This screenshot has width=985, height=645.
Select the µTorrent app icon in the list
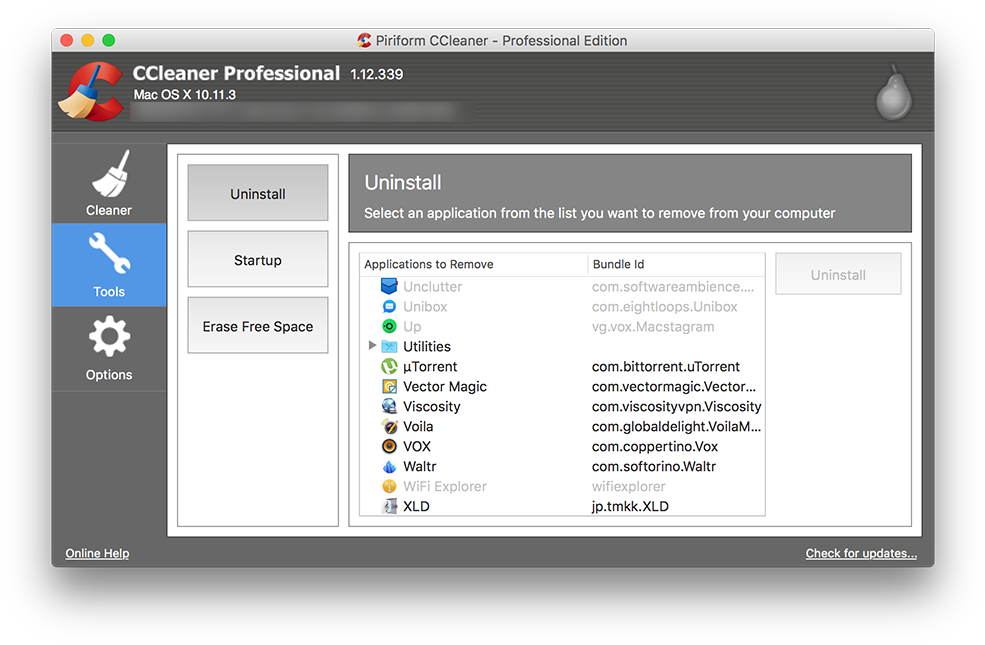390,366
